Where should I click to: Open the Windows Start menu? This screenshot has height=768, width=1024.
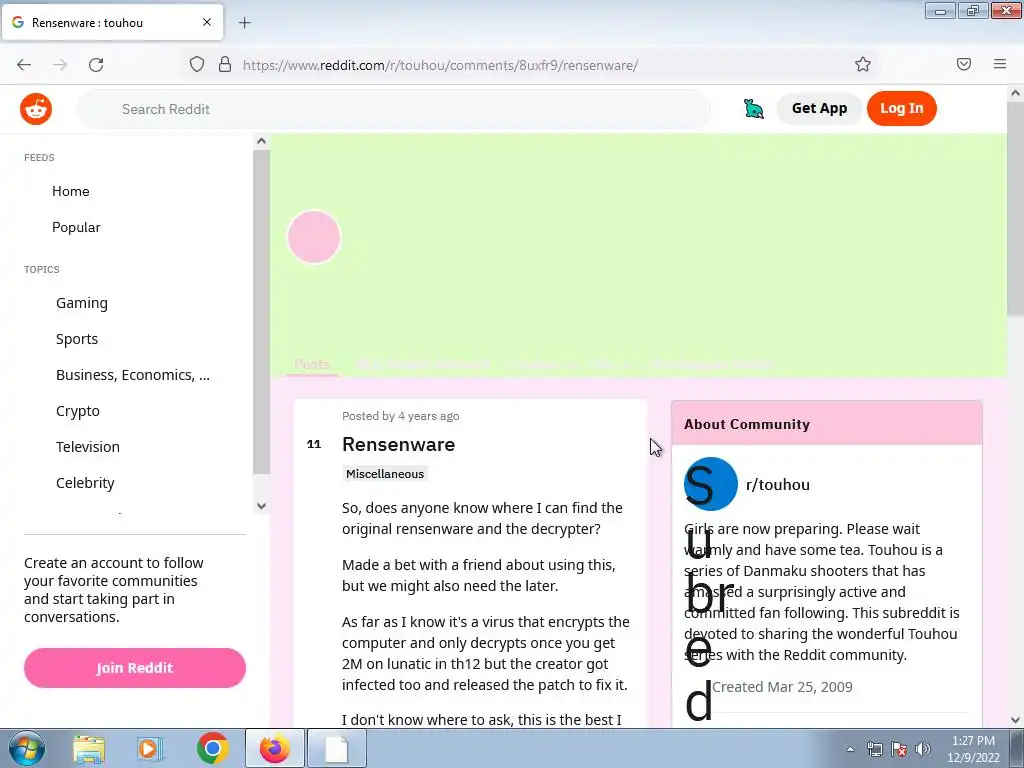point(26,748)
